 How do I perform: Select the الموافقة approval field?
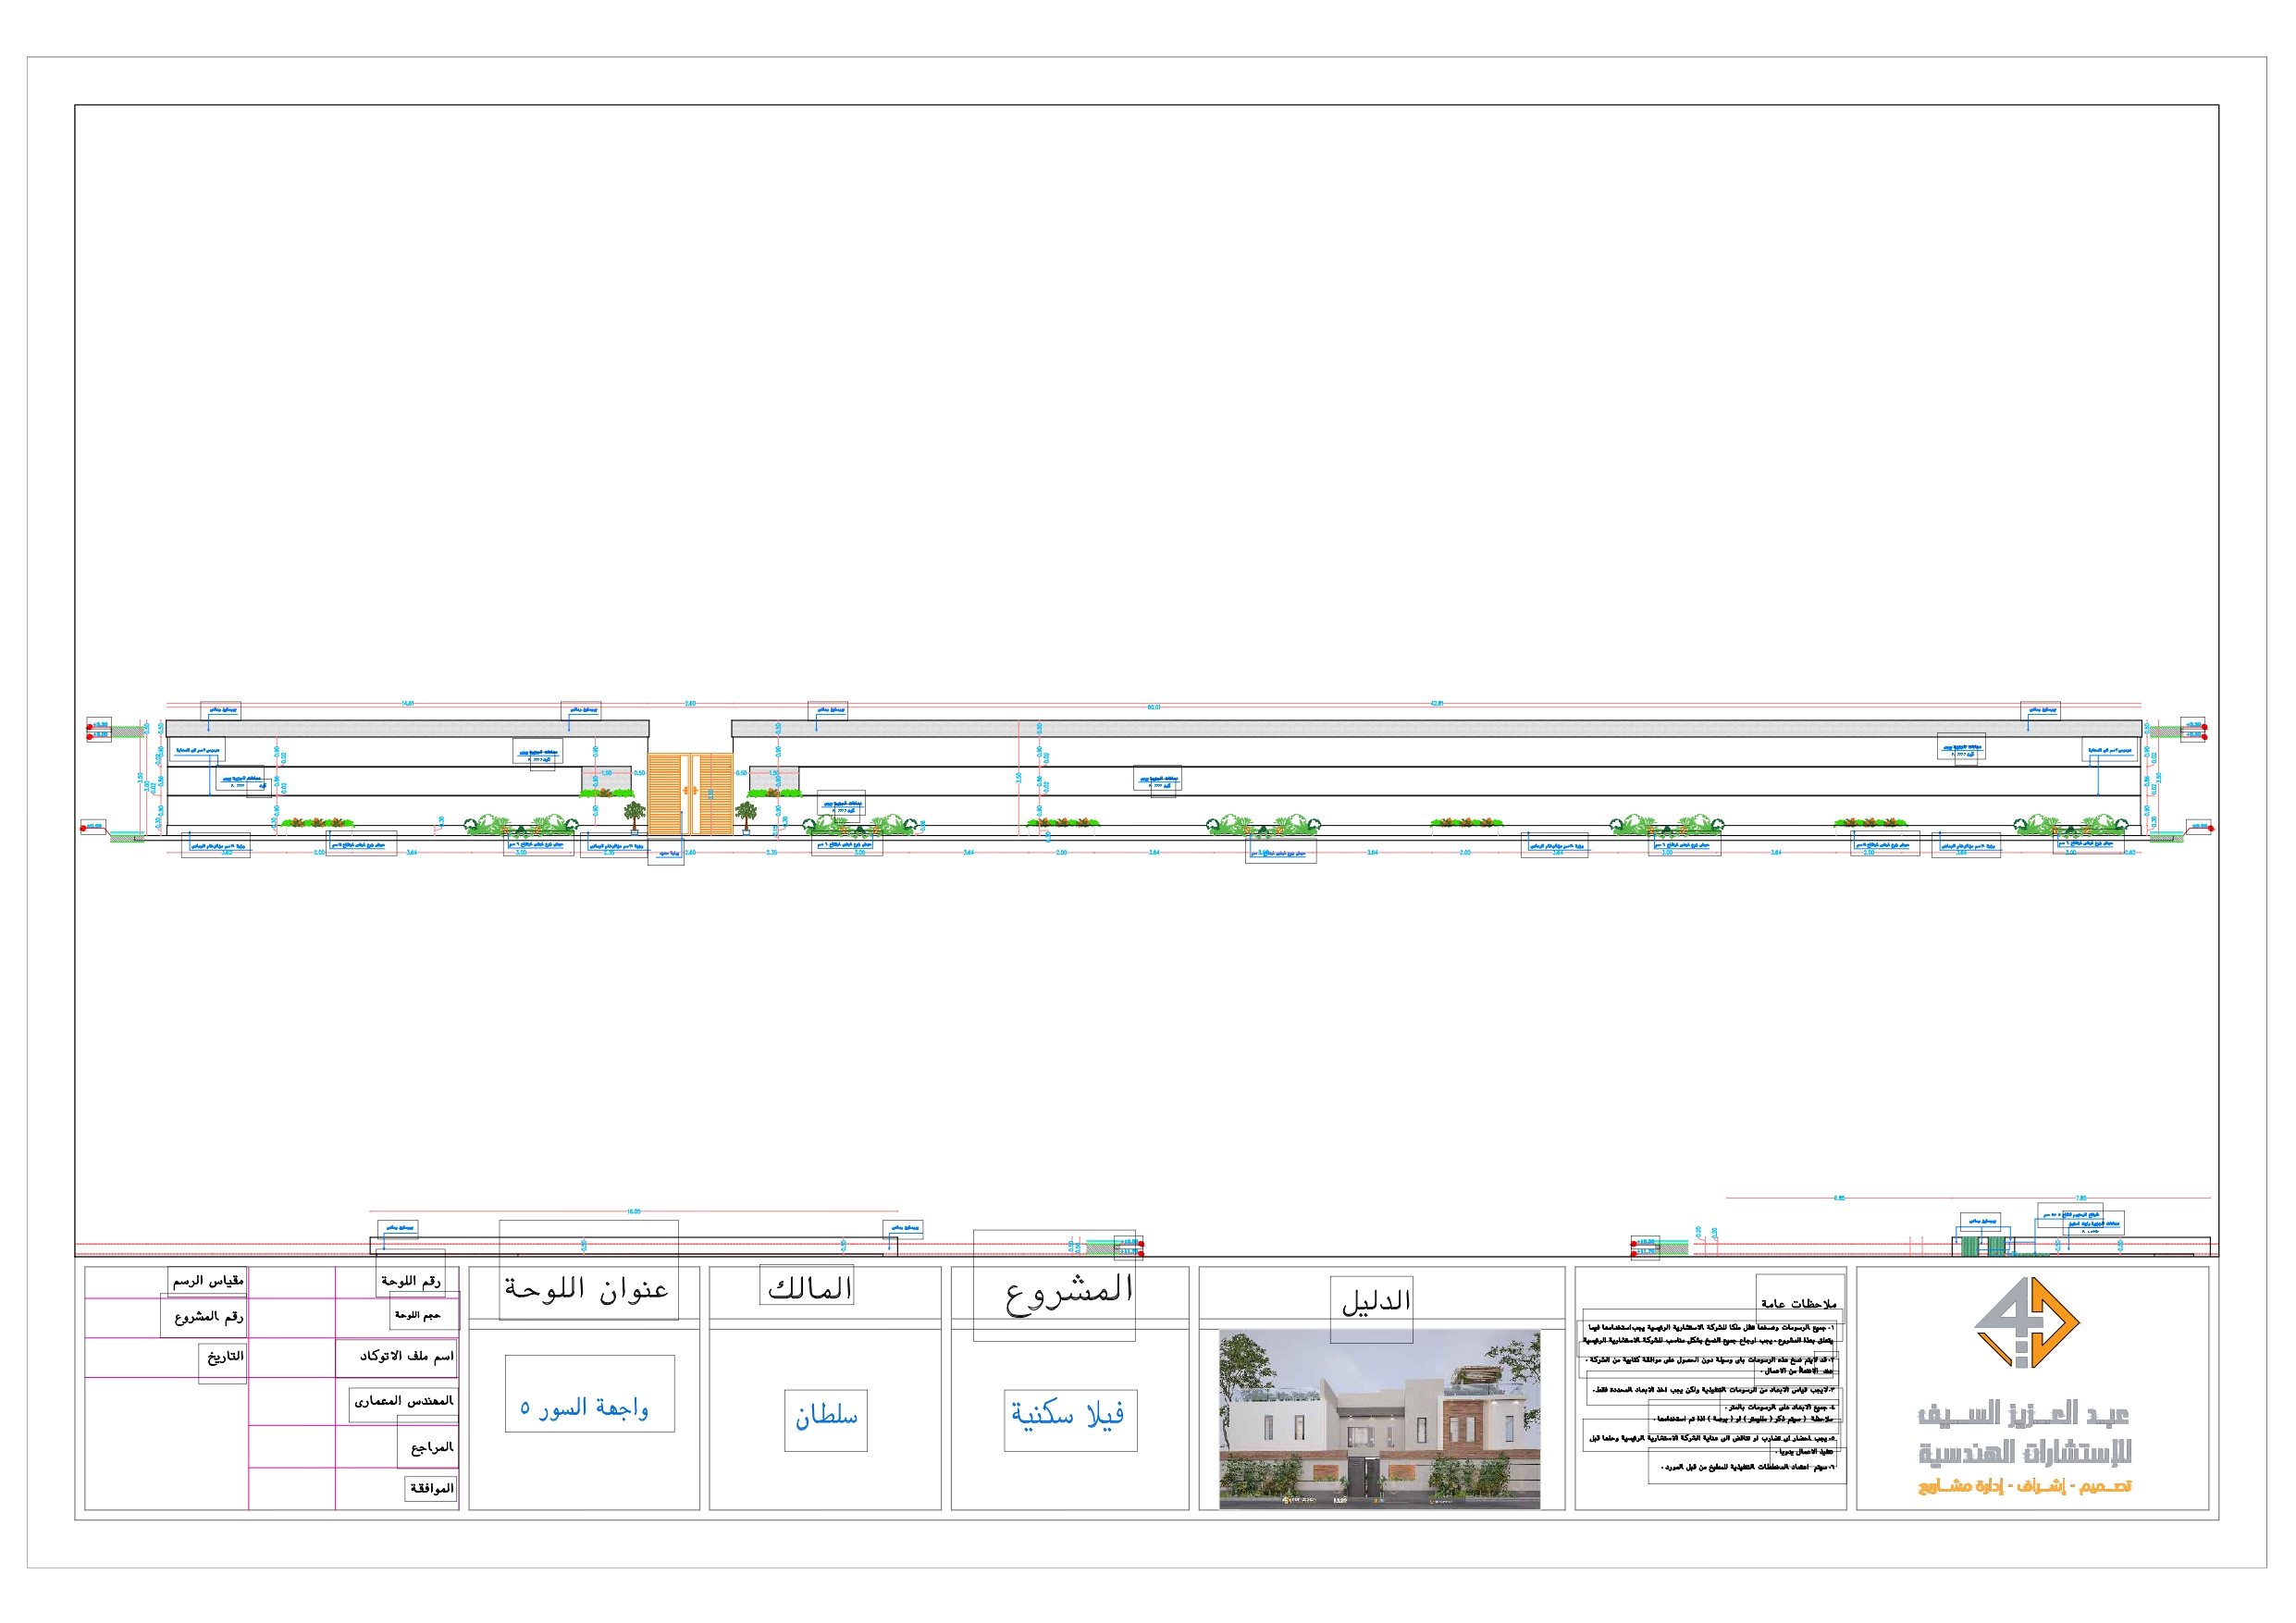pyautogui.click(x=430, y=1489)
